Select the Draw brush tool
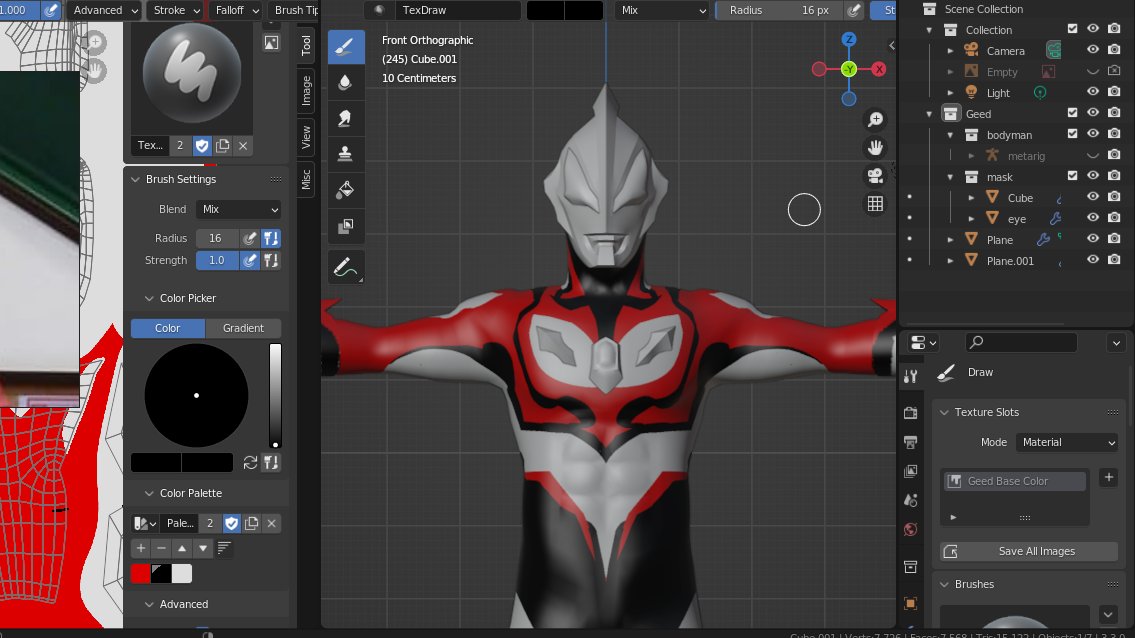1135x638 pixels. click(x=346, y=47)
